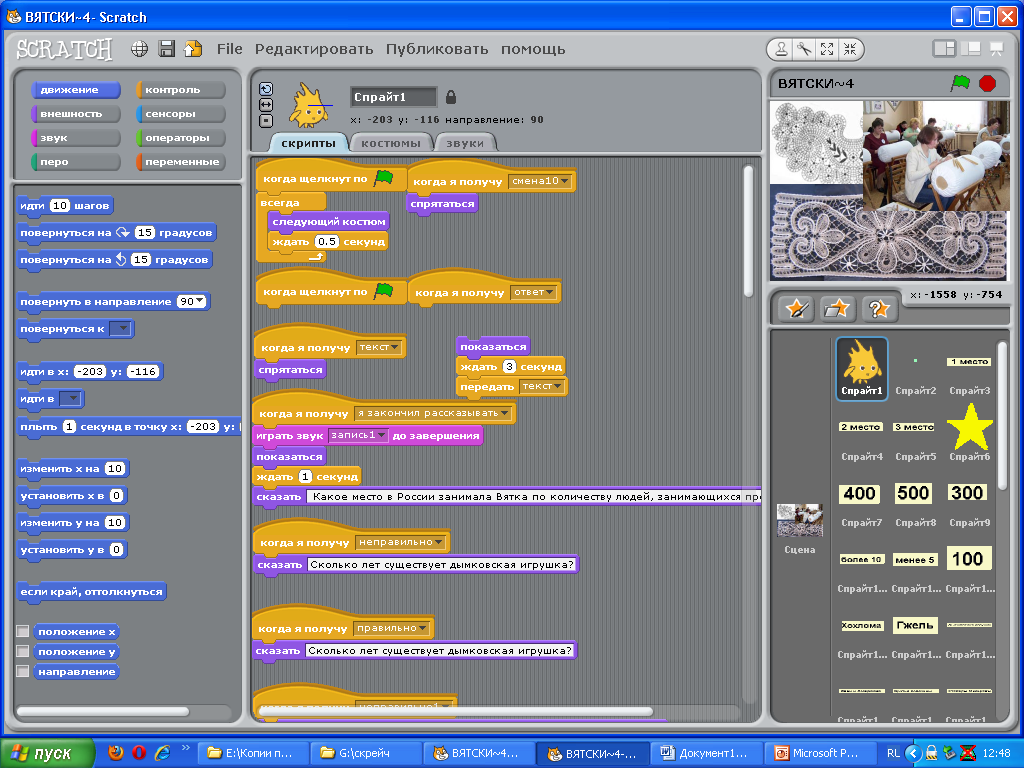The height and width of the screenshot is (768, 1024).
Task: Switch to the скрипты tab
Action: [308, 143]
